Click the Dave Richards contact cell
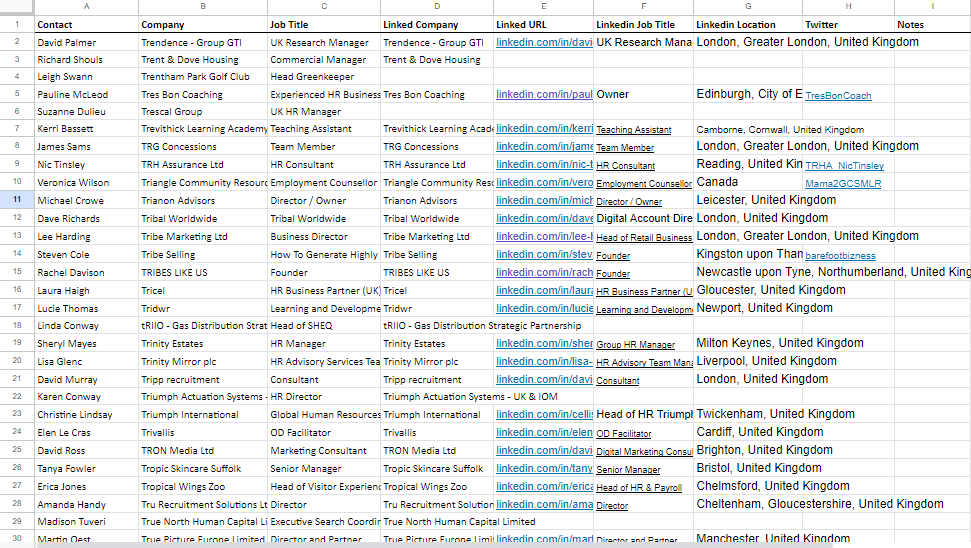The height and width of the screenshot is (548, 971). (x=86, y=219)
